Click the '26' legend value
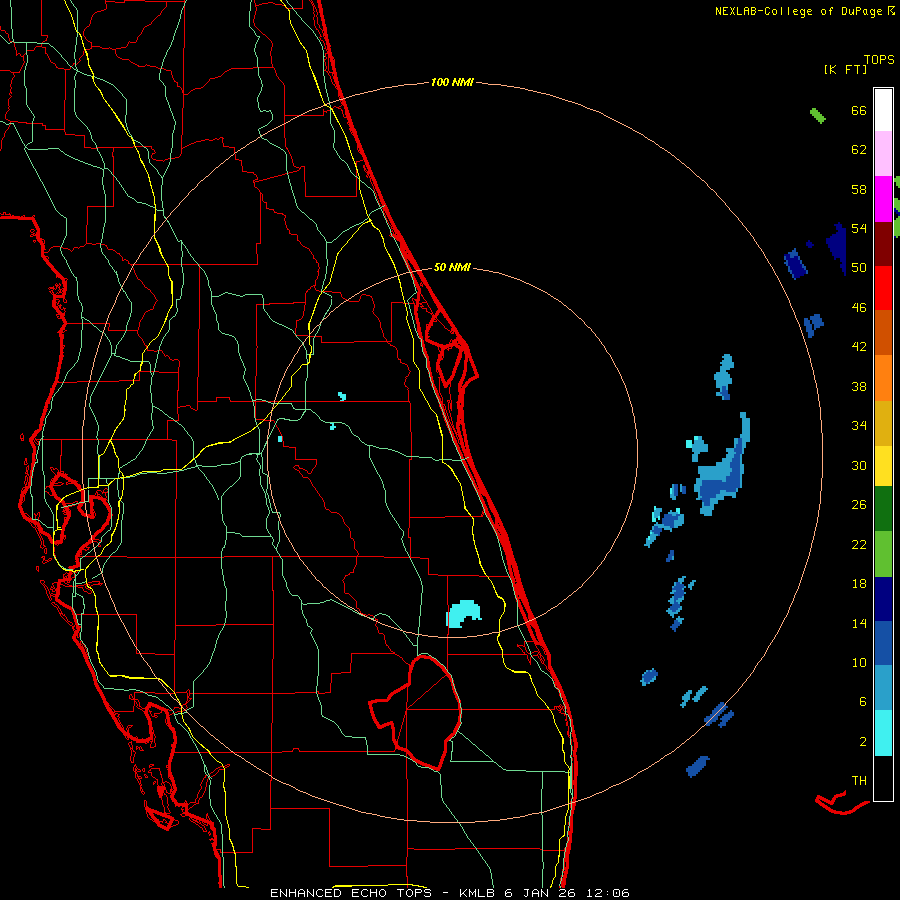Screen dimensions: 900x900 (x=859, y=505)
